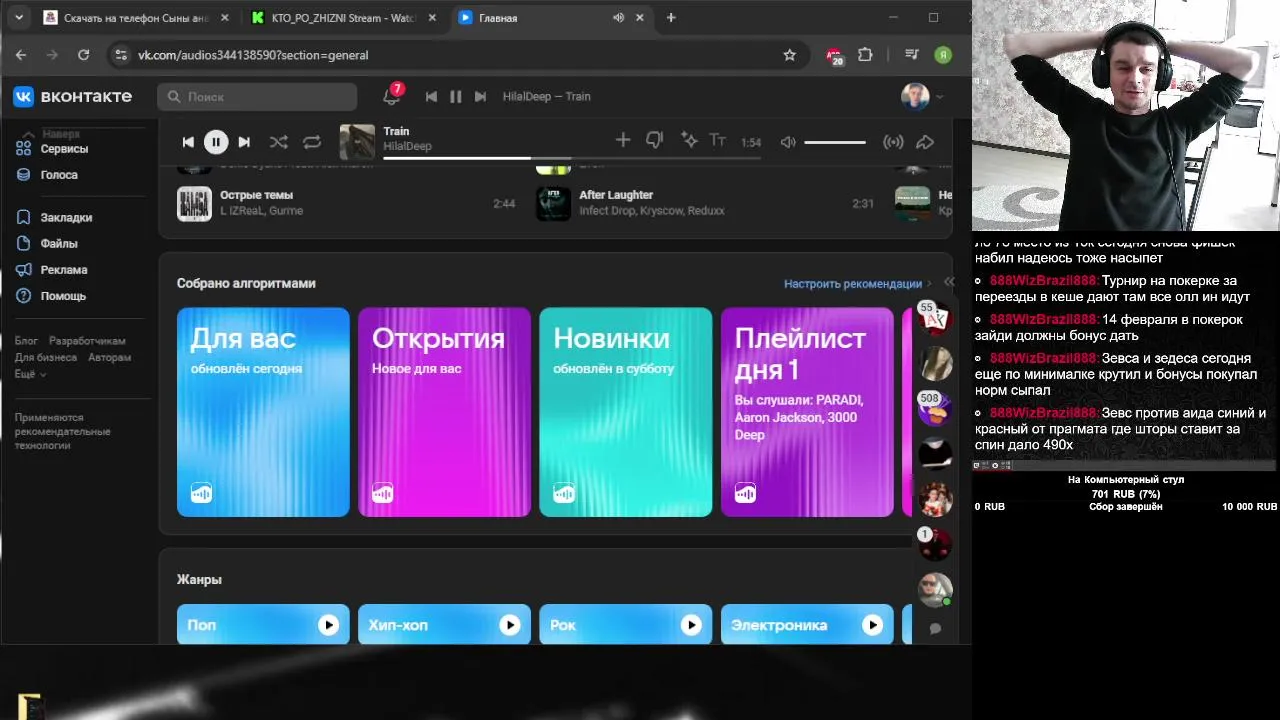Open the chat contact with 55 badge

click(x=936, y=319)
